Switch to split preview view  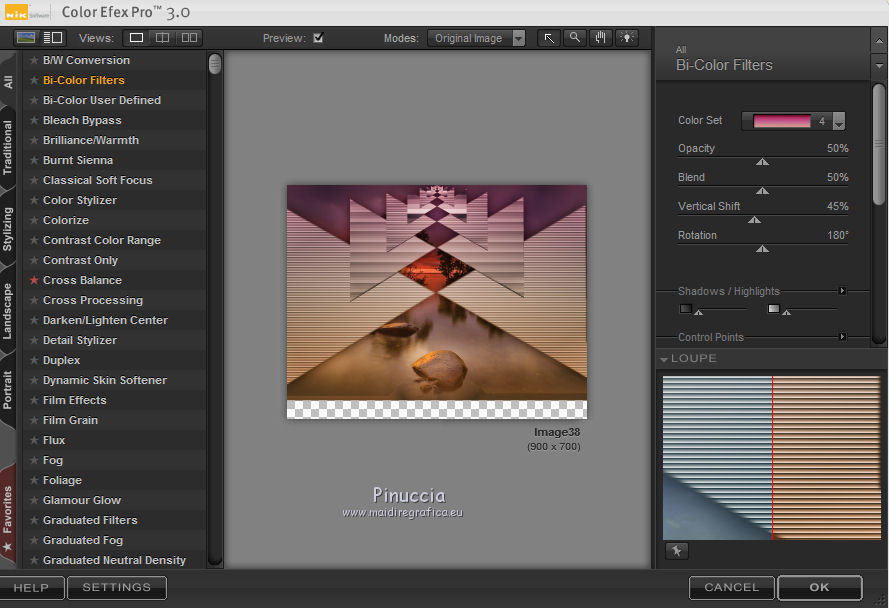pos(162,38)
